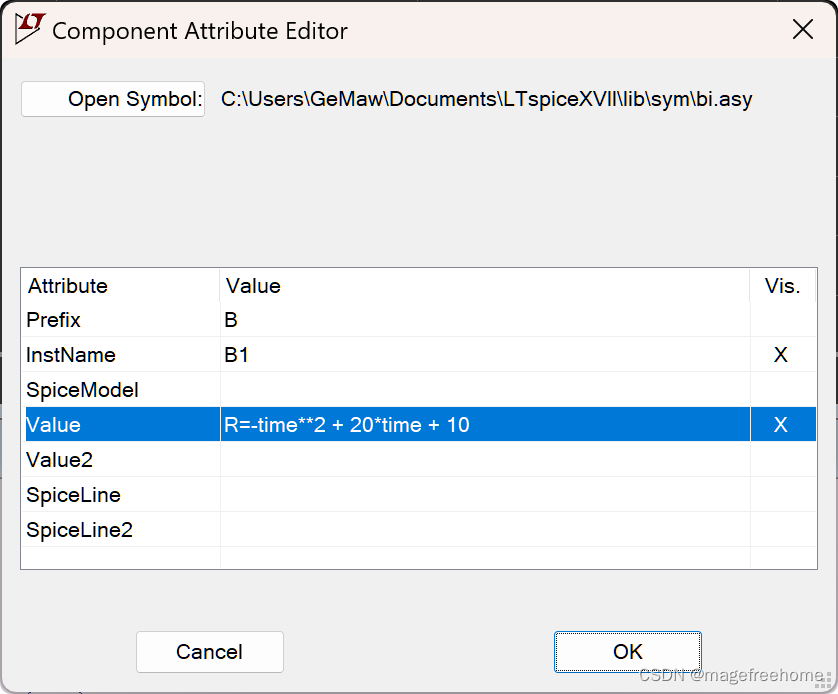Click the OK button
Viewport: 838px width, 694px height.
point(627,652)
